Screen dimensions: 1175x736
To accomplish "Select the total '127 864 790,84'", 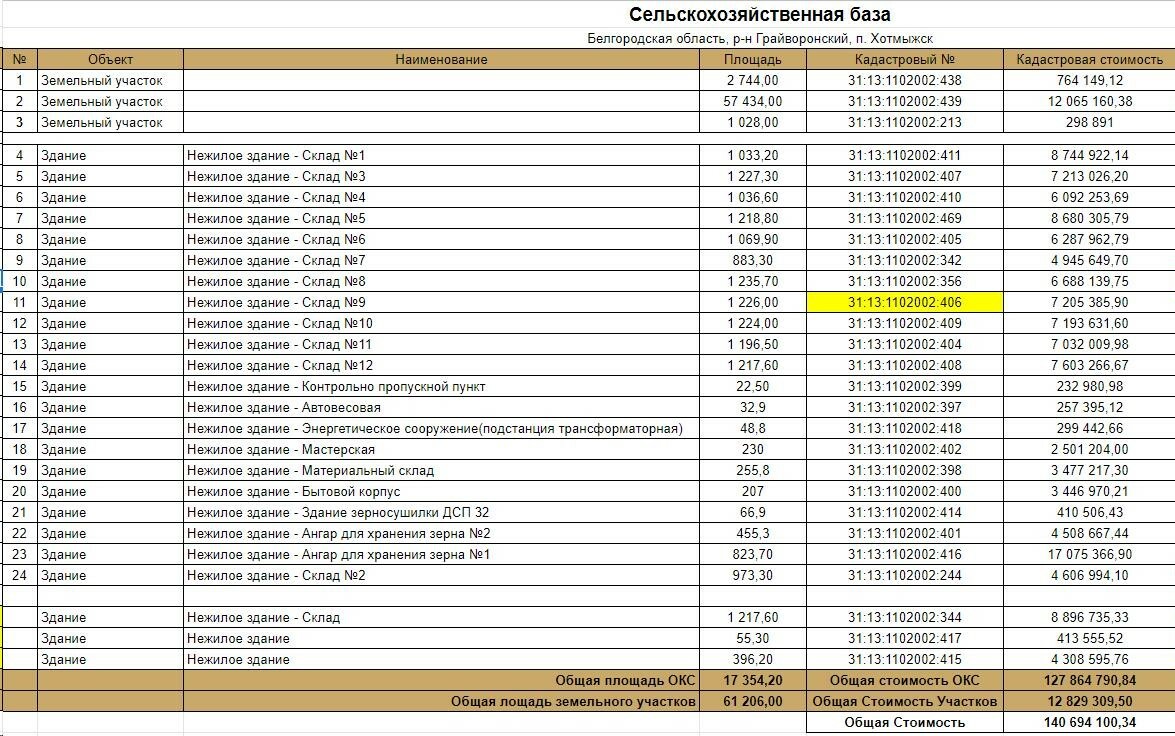I will pyautogui.click(x=1090, y=680).
